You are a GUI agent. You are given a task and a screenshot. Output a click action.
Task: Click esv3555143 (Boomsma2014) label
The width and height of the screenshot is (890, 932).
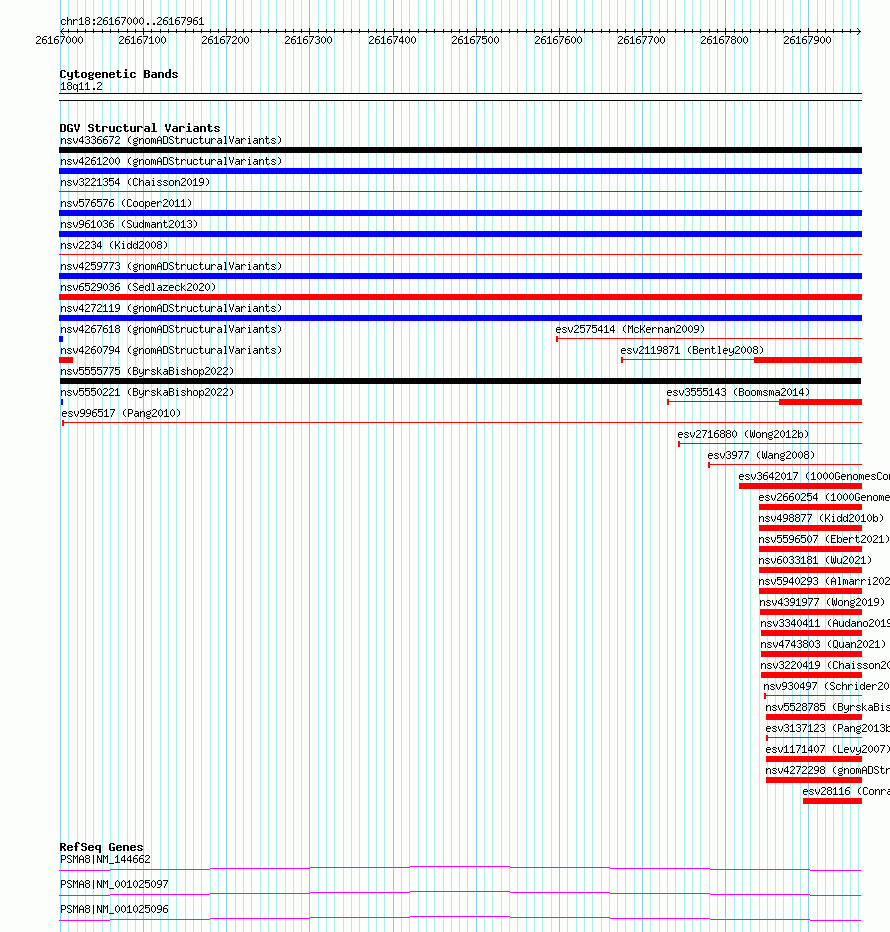[x=738, y=392]
